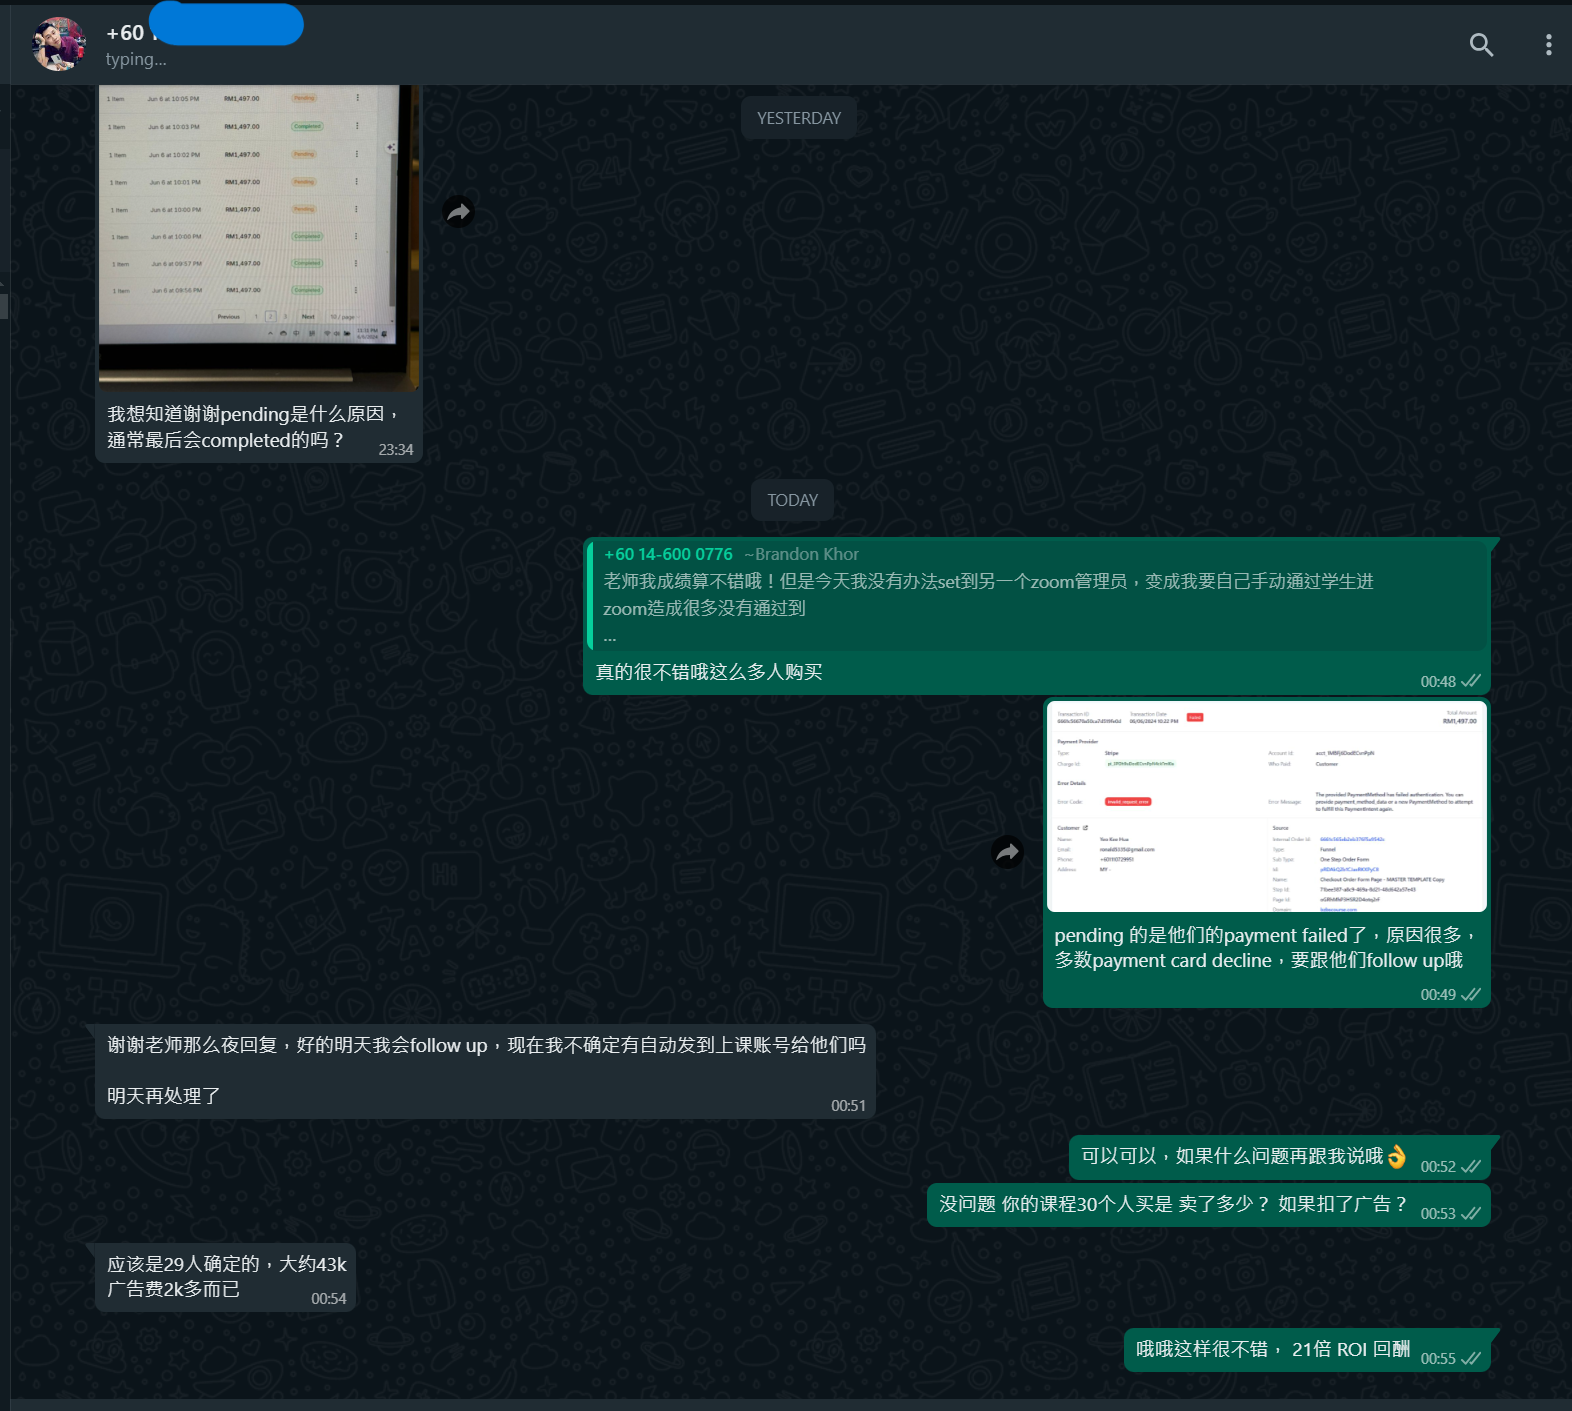
Task: Click the OK hand emoji in message
Action: click(1396, 1156)
